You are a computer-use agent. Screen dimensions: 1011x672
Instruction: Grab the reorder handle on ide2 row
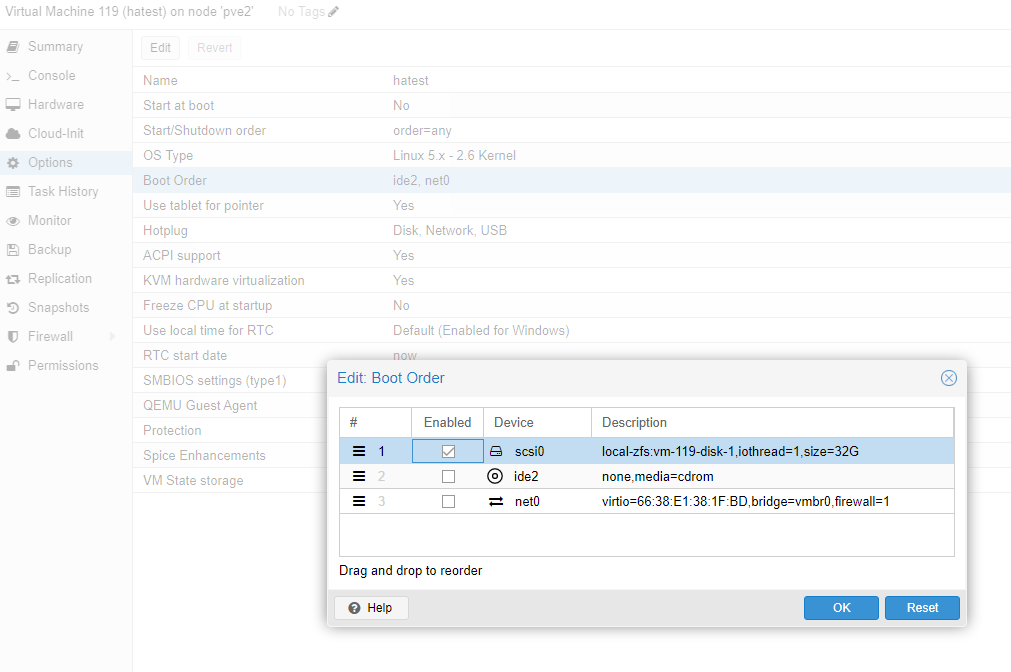pyautogui.click(x=359, y=476)
